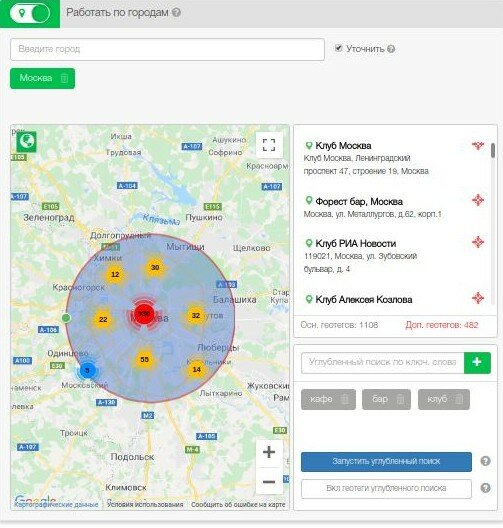Locate Форест бар with its target icon
Viewport: 503px width, 528px height.
point(478,200)
